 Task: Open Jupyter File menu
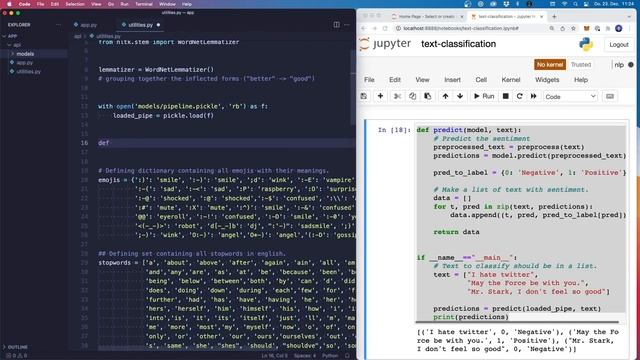369,80
